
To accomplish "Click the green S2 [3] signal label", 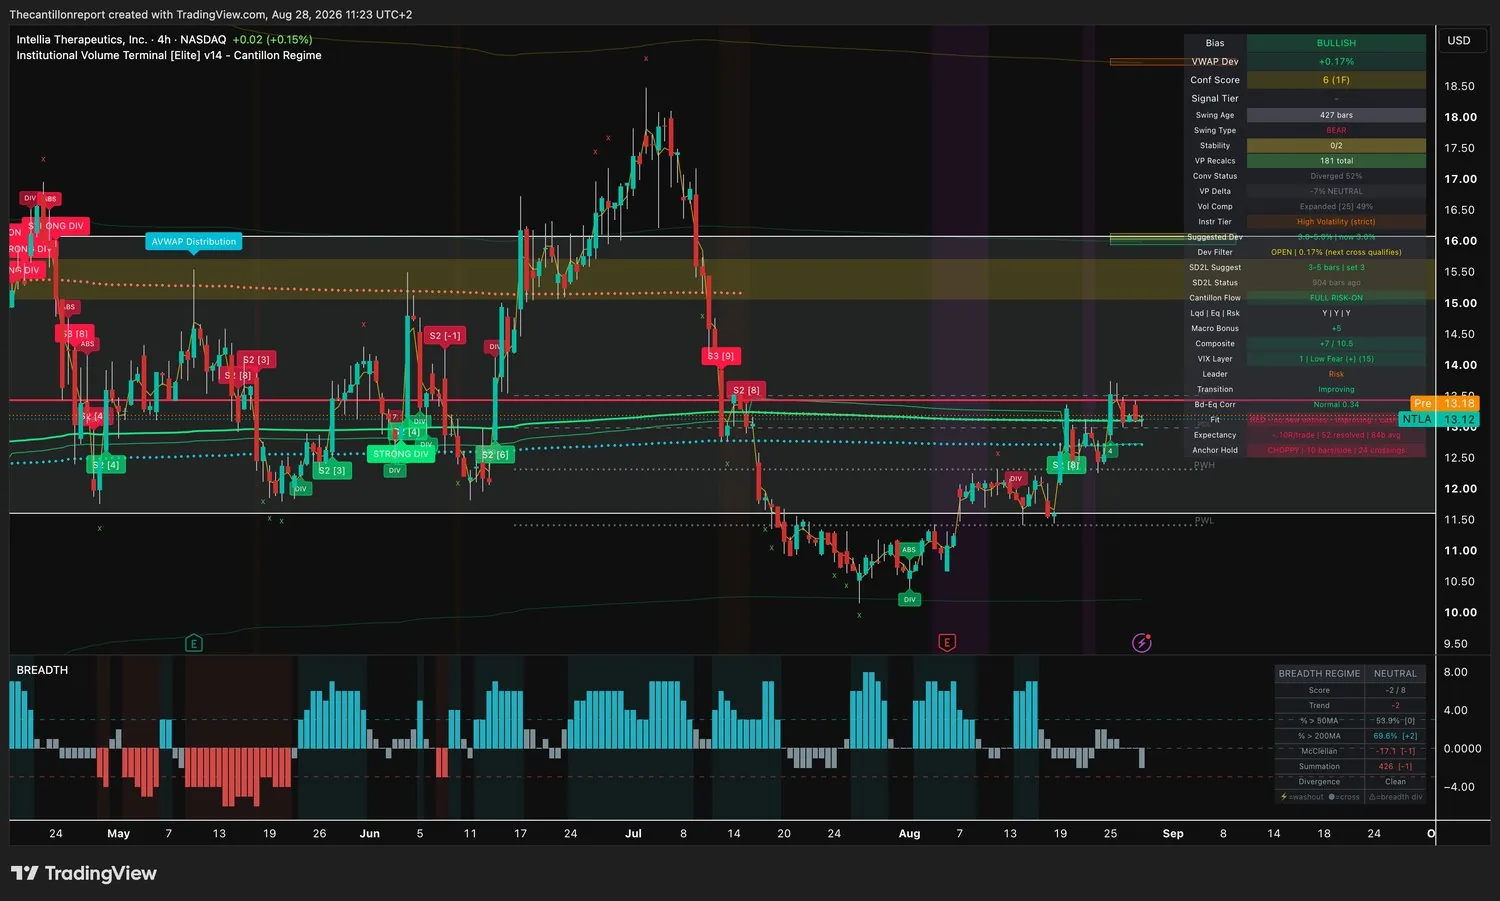I will pos(332,470).
